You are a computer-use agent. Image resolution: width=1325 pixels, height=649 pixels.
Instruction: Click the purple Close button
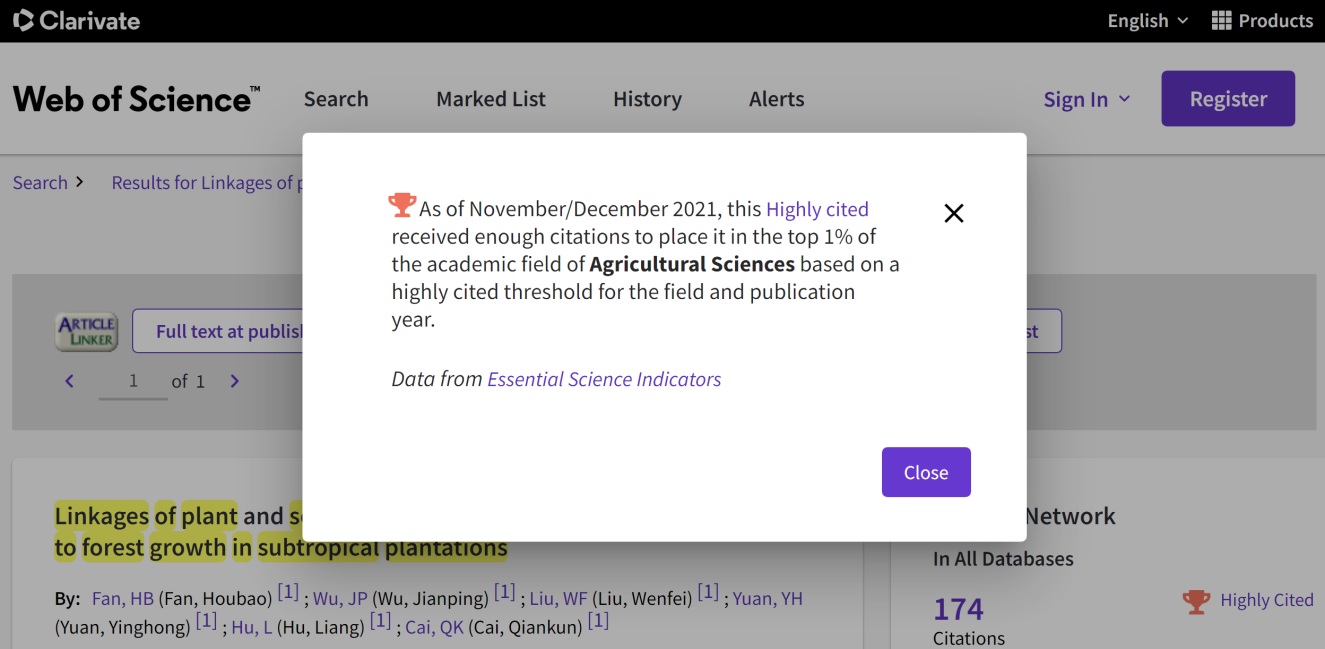925,472
